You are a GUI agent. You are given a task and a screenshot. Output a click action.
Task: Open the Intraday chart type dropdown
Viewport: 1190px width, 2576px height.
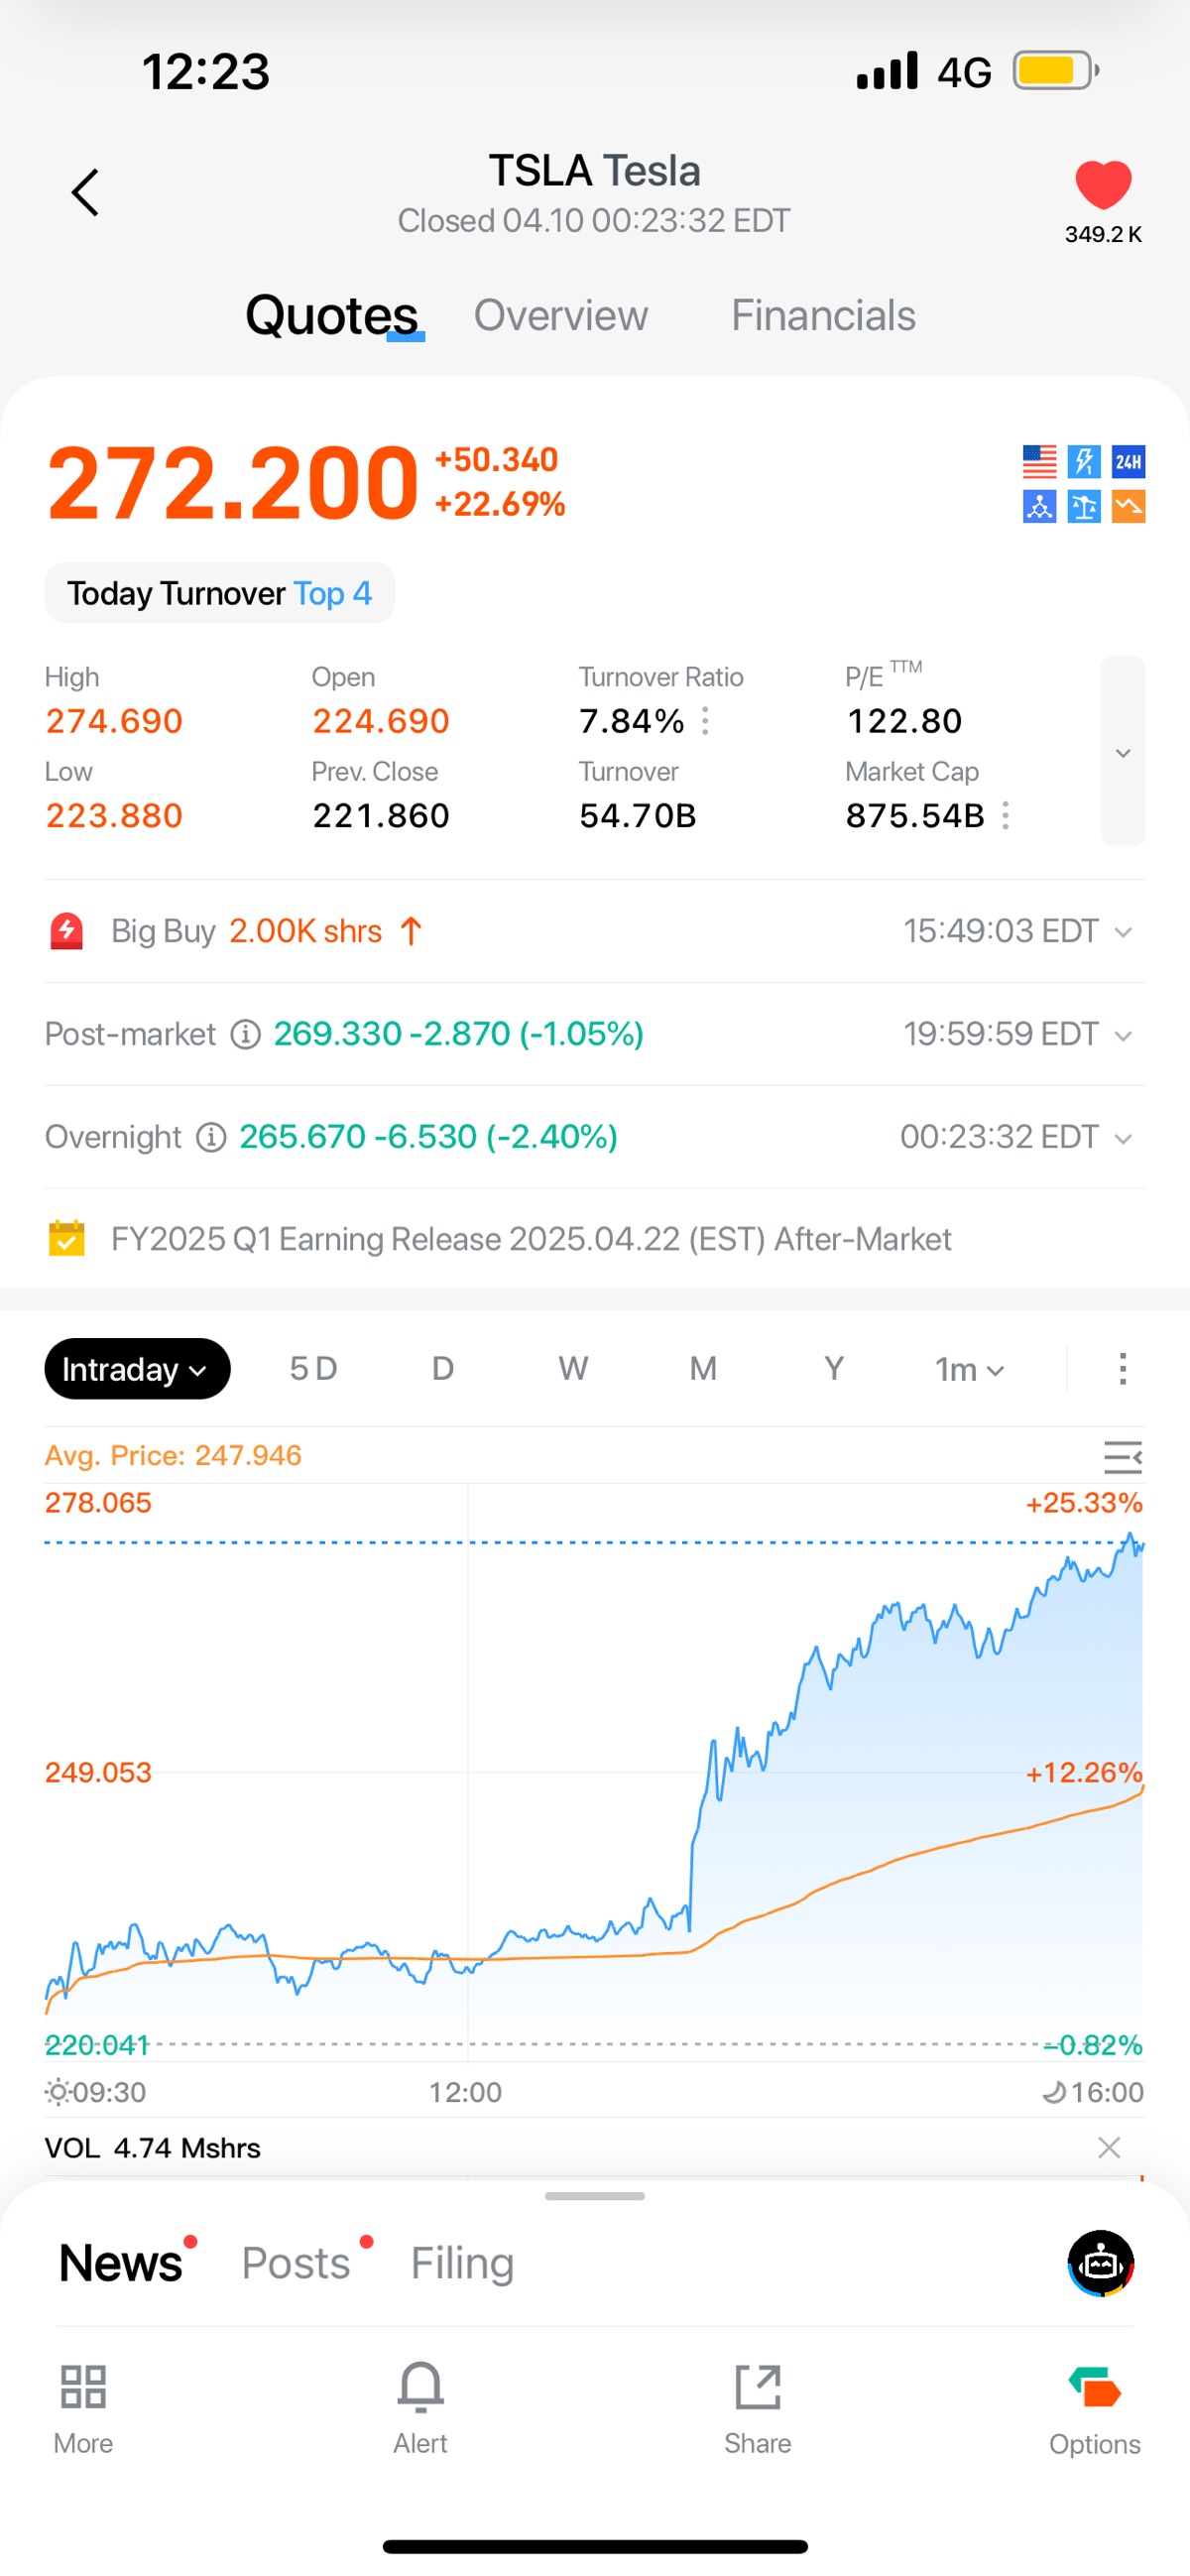(137, 1369)
